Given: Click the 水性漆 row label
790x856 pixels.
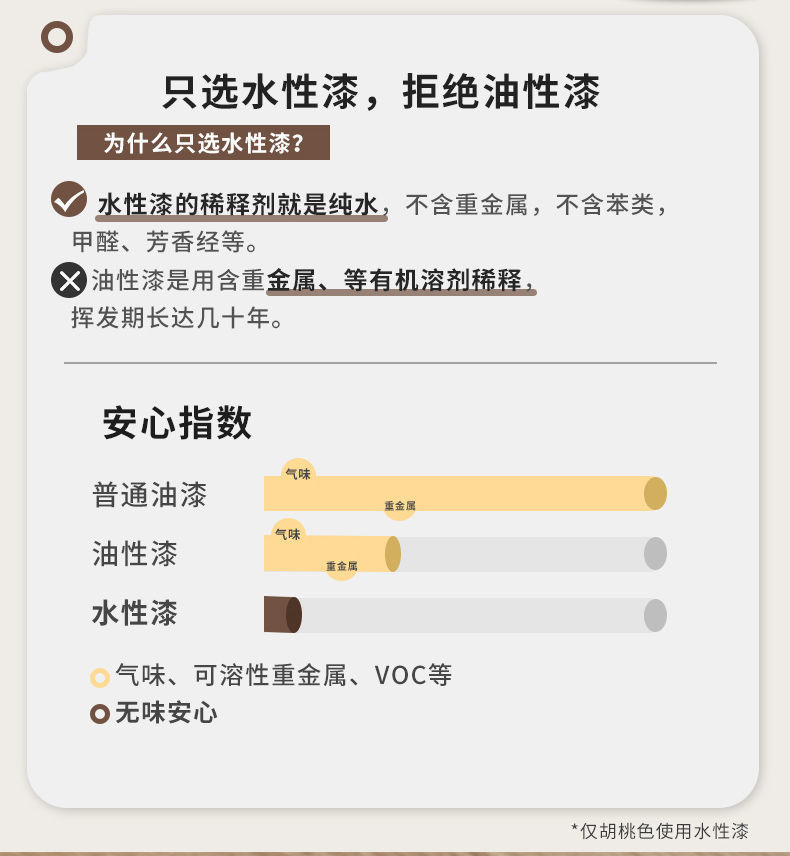Looking at the screenshot, I should (x=135, y=613).
